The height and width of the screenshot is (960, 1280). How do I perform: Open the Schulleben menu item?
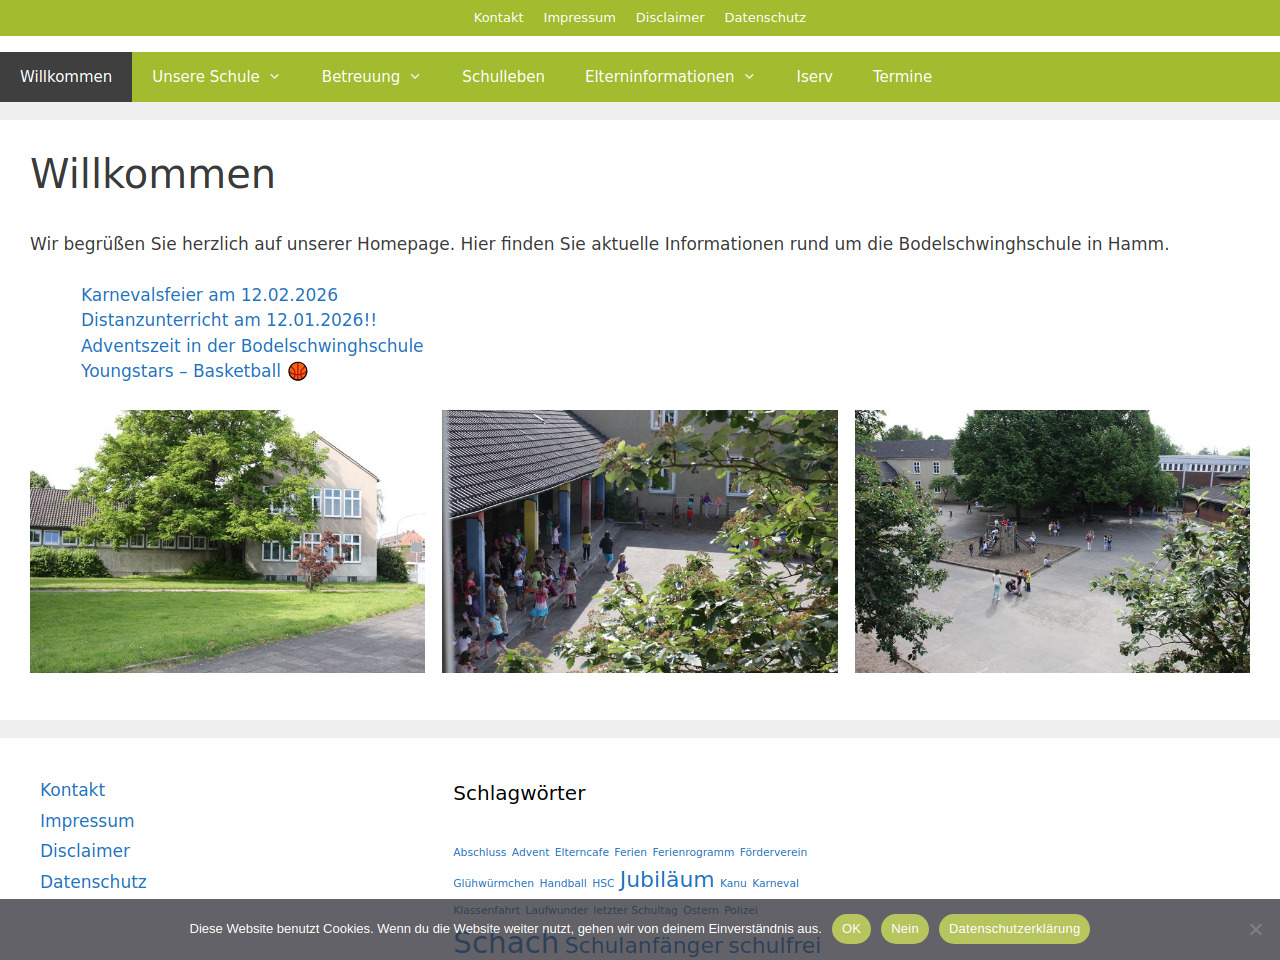503,77
